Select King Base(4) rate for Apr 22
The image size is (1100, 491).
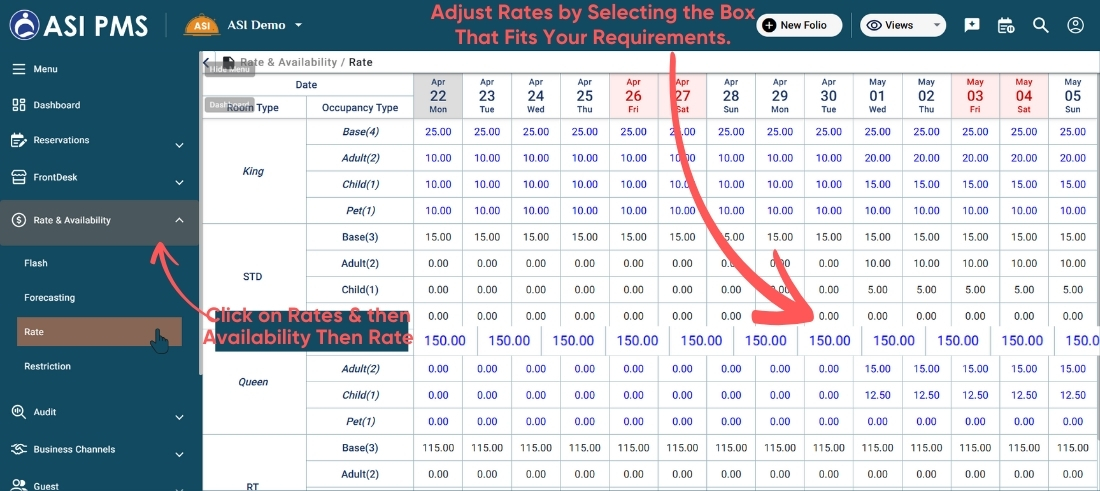438,132
